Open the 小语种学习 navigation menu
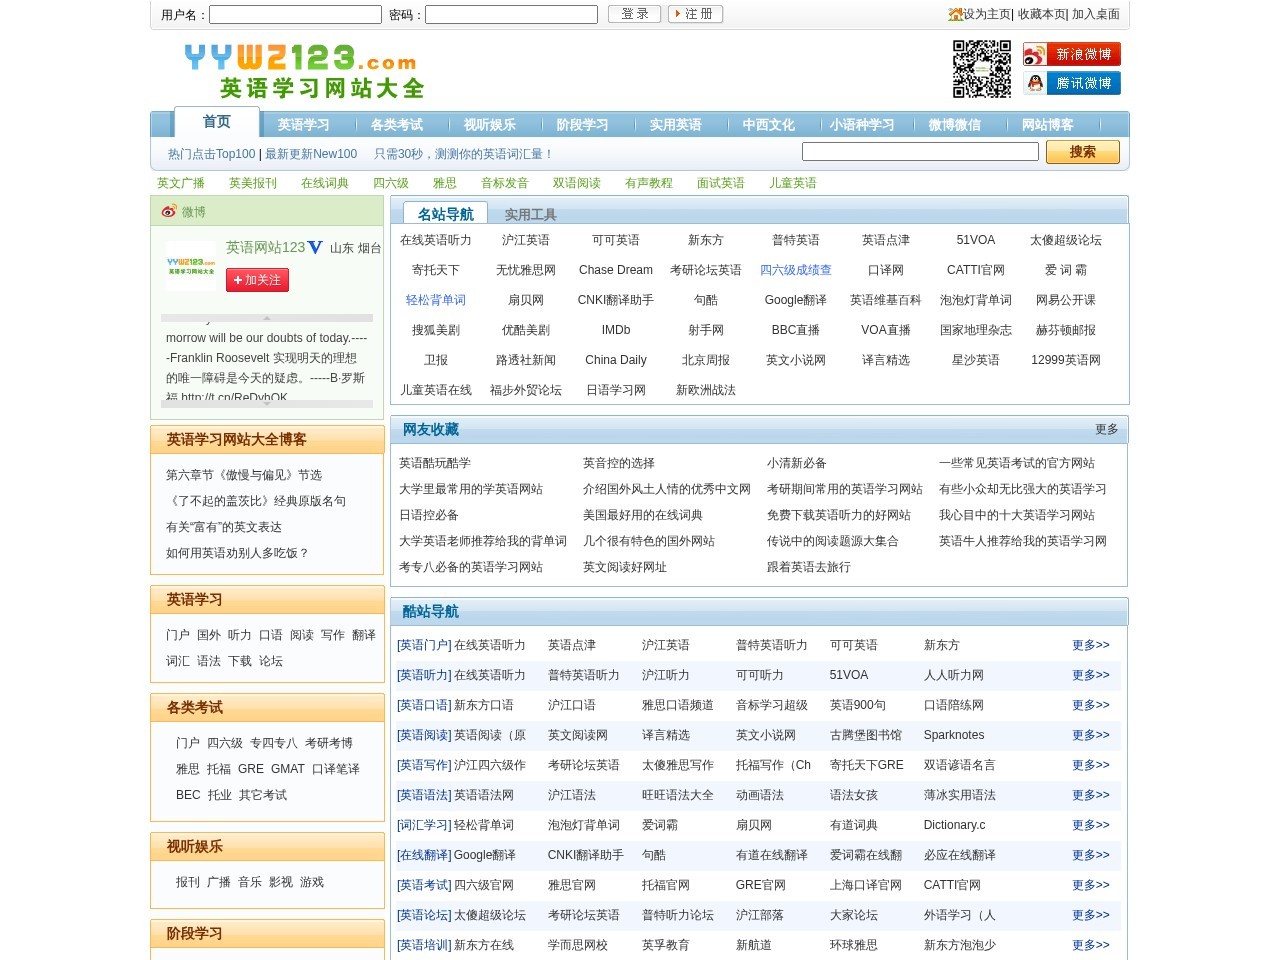Image resolution: width=1280 pixels, height=960 pixels. (x=861, y=125)
